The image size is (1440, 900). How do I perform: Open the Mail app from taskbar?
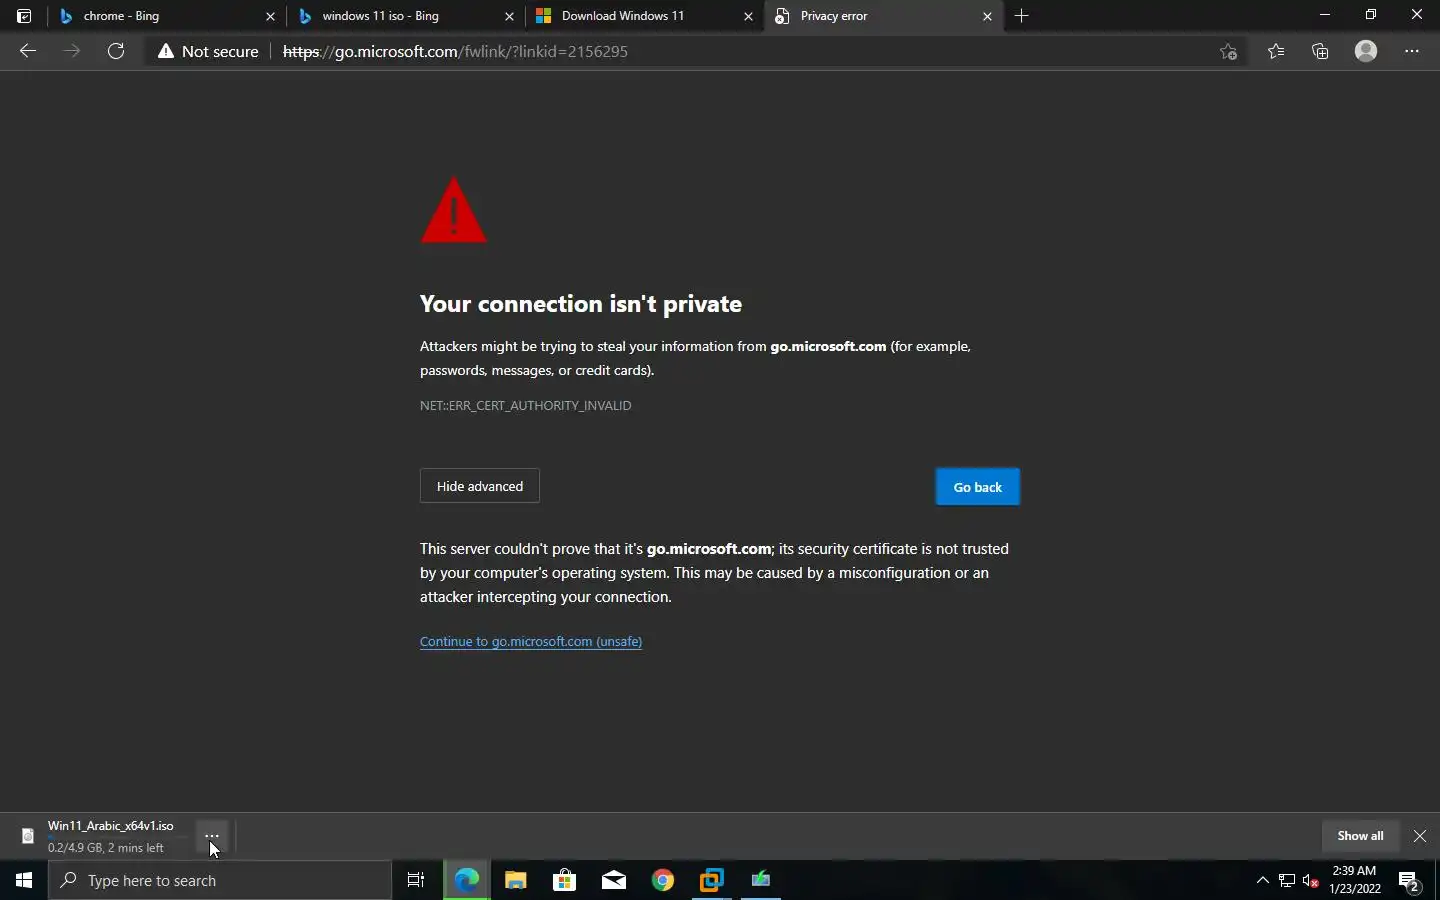[614, 881]
